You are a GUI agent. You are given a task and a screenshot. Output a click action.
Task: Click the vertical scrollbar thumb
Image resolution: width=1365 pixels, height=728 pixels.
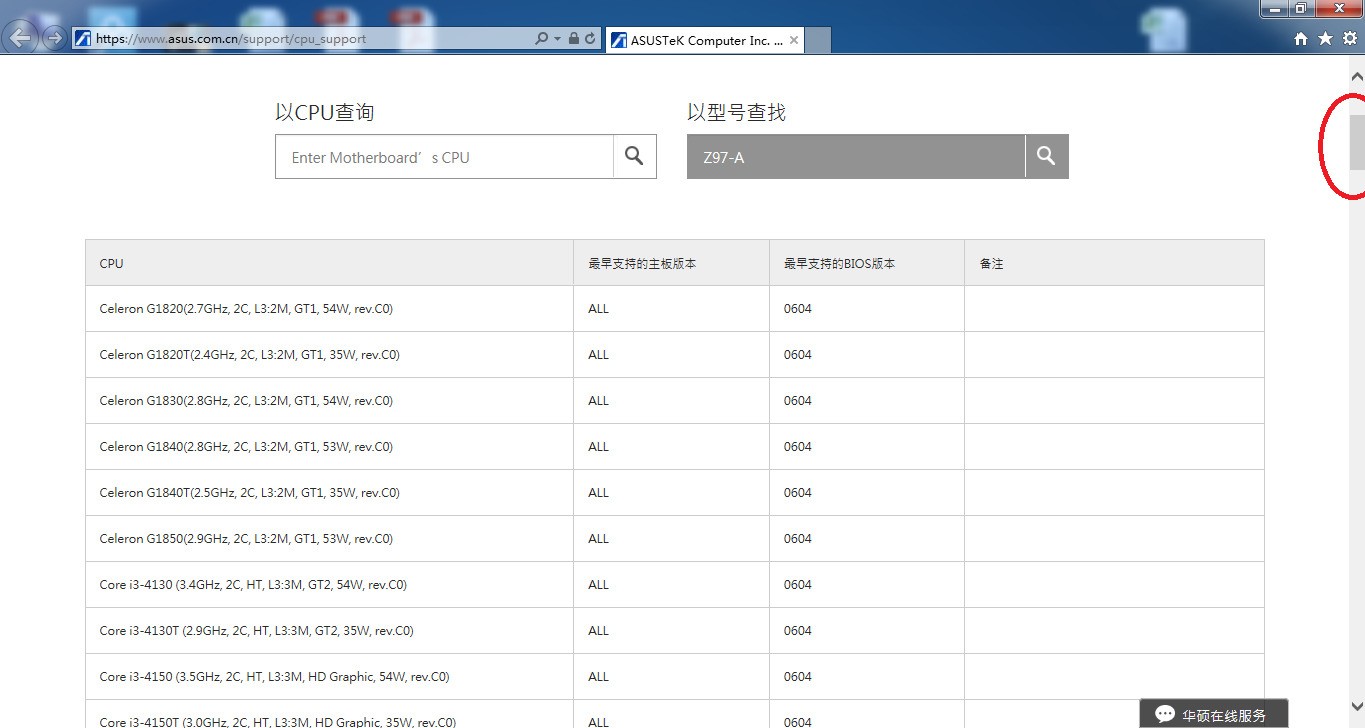click(x=1357, y=142)
